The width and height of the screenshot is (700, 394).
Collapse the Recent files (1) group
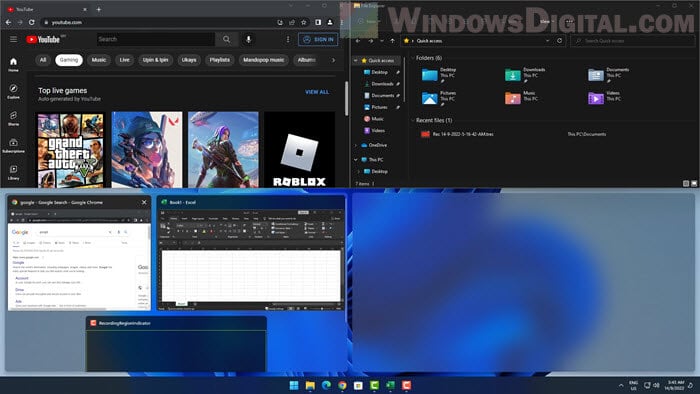[x=413, y=120]
